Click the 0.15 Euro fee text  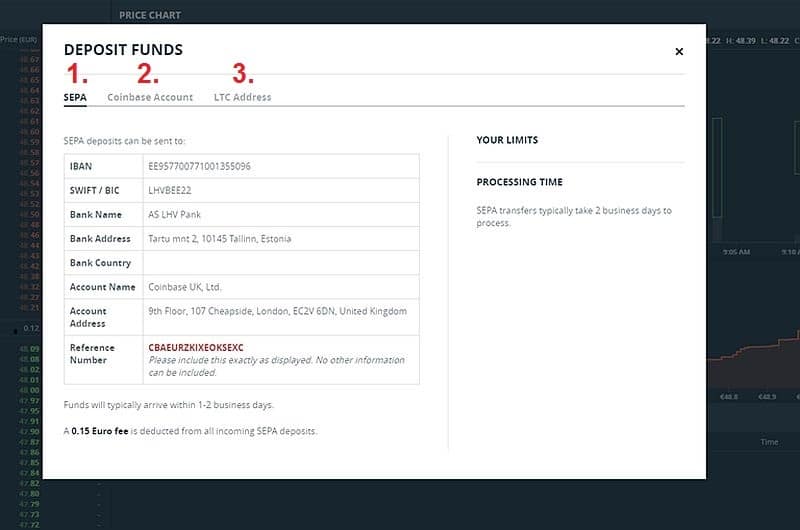point(100,431)
